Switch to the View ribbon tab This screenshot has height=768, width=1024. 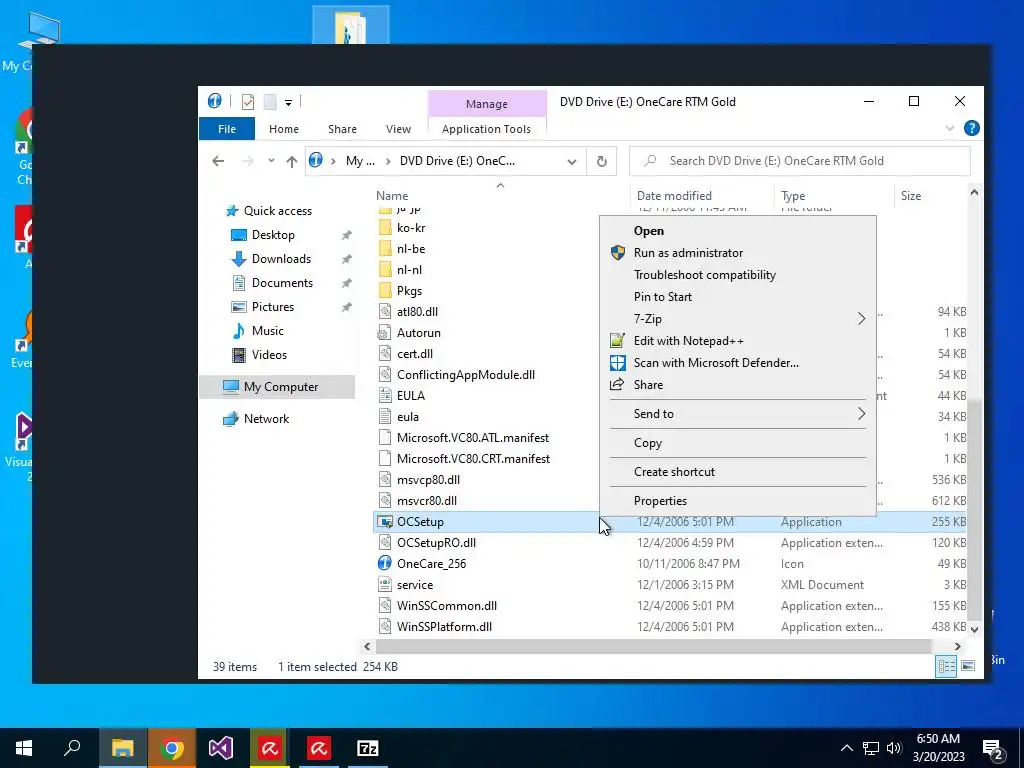click(x=398, y=129)
